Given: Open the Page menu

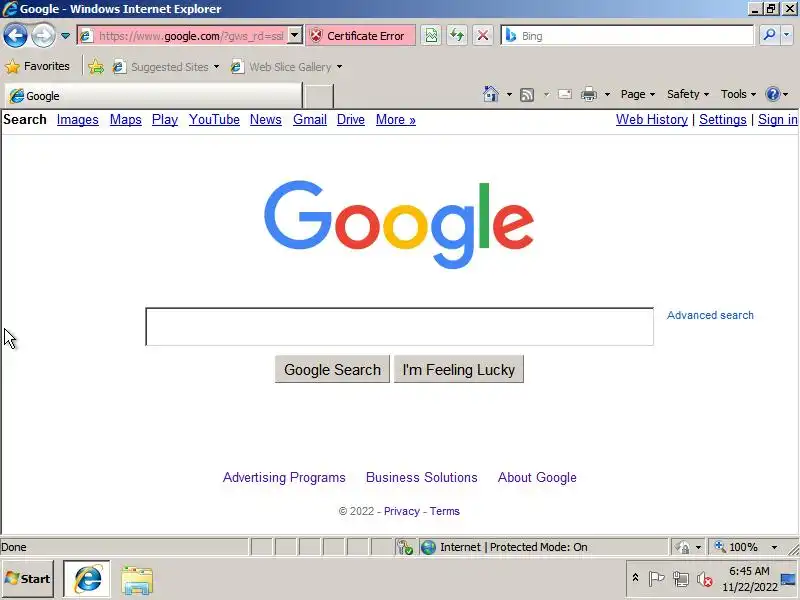Looking at the screenshot, I should tap(638, 94).
